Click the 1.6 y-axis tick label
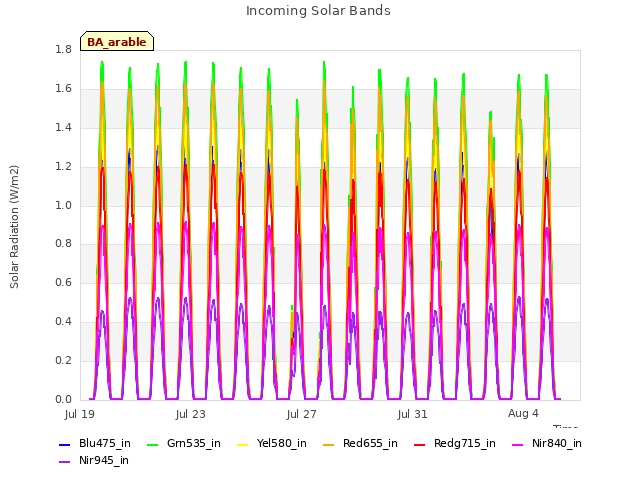Screen dimensions: 640x480 [x=63, y=89]
